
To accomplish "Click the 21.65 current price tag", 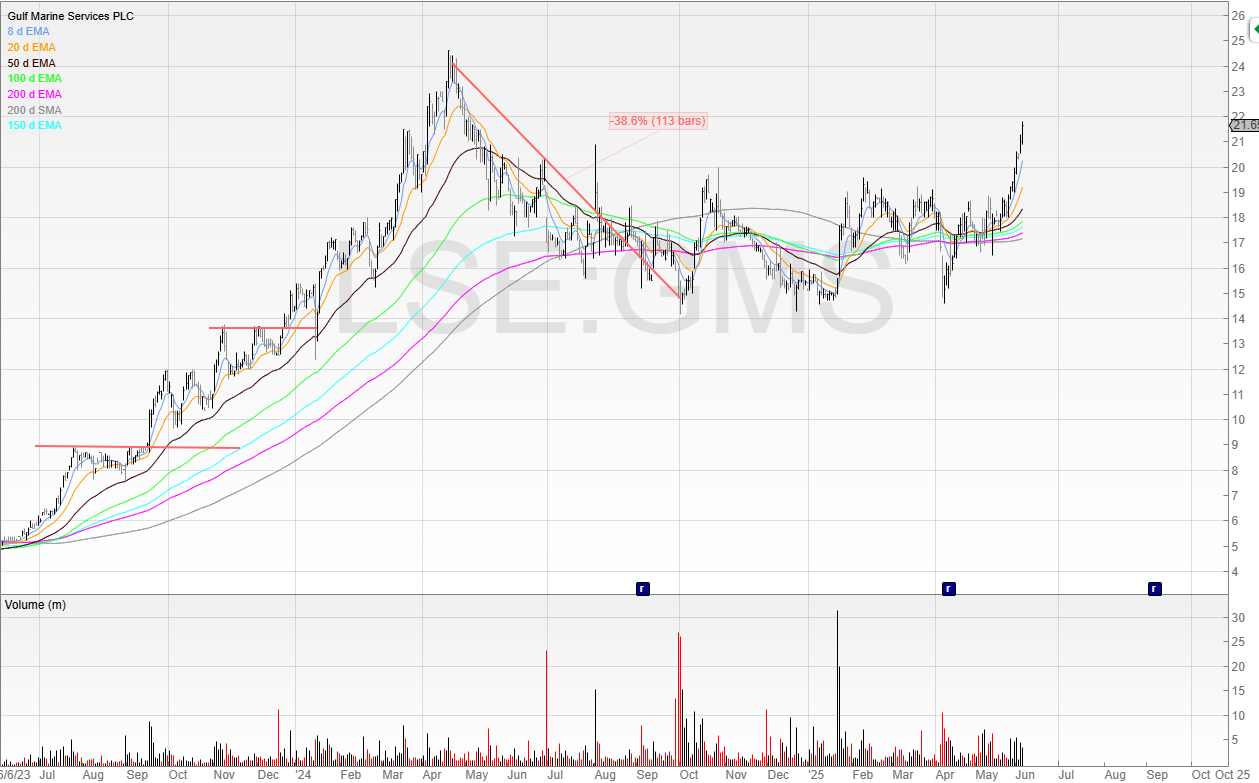I will tap(1244, 124).
